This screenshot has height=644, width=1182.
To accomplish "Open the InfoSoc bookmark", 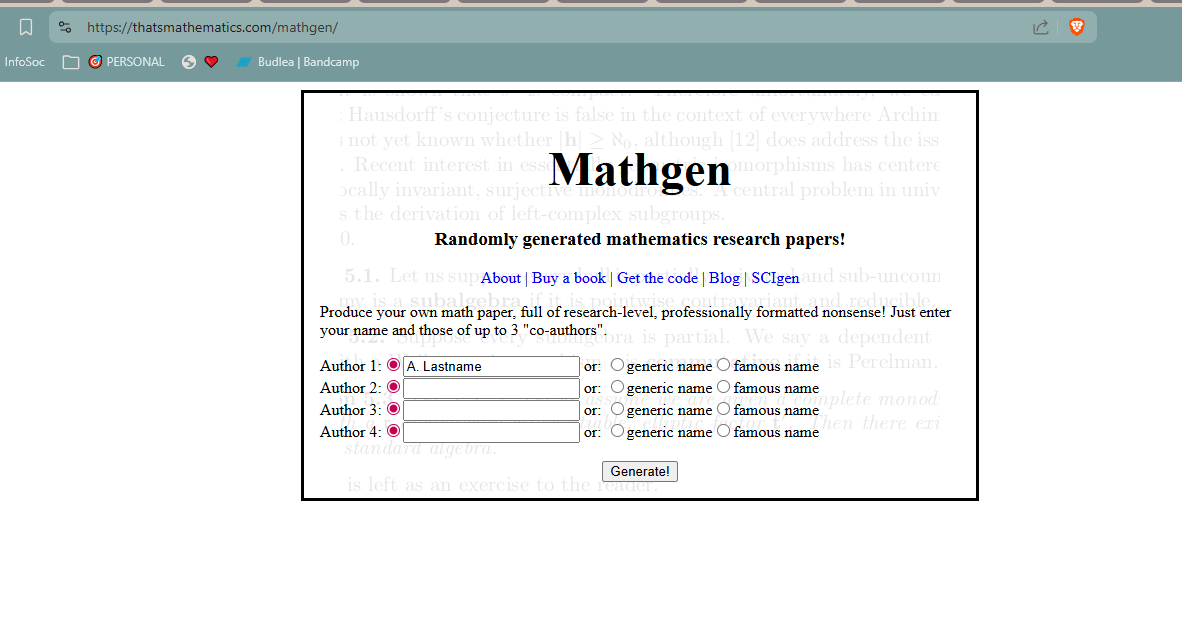I will pyautogui.click(x=25, y=62).
